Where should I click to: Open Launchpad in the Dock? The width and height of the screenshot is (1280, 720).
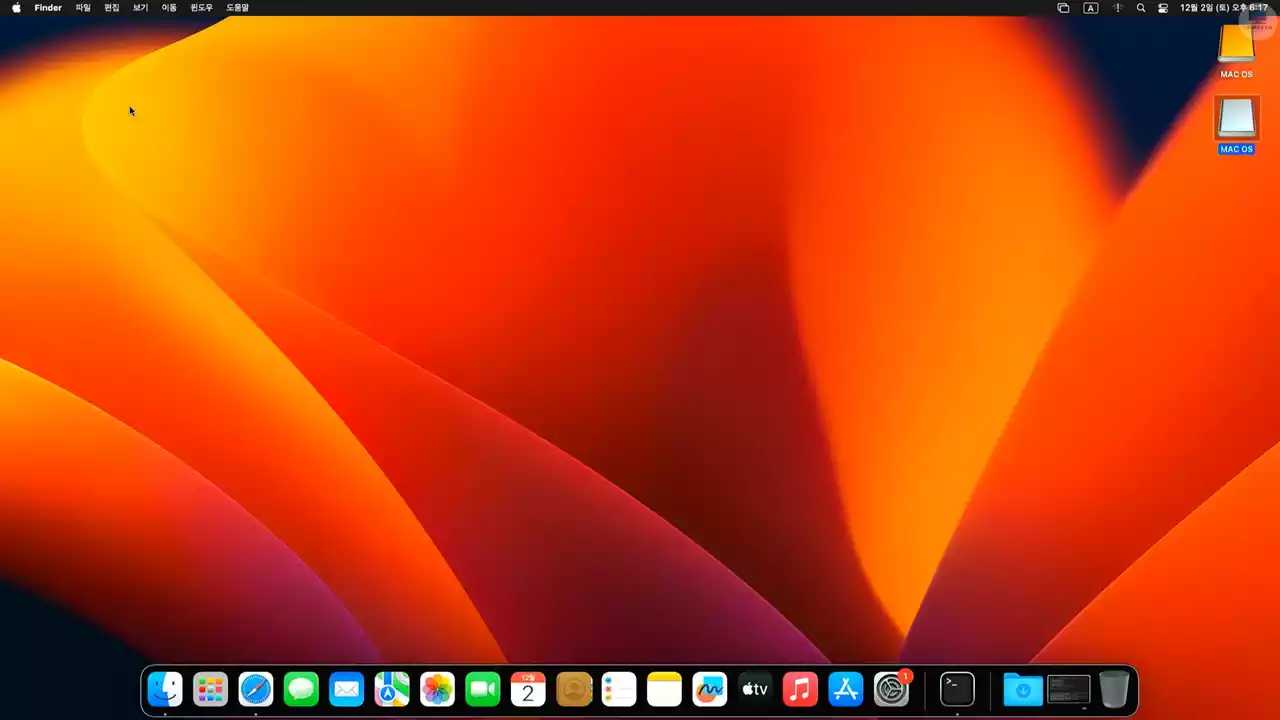point(210,689)
